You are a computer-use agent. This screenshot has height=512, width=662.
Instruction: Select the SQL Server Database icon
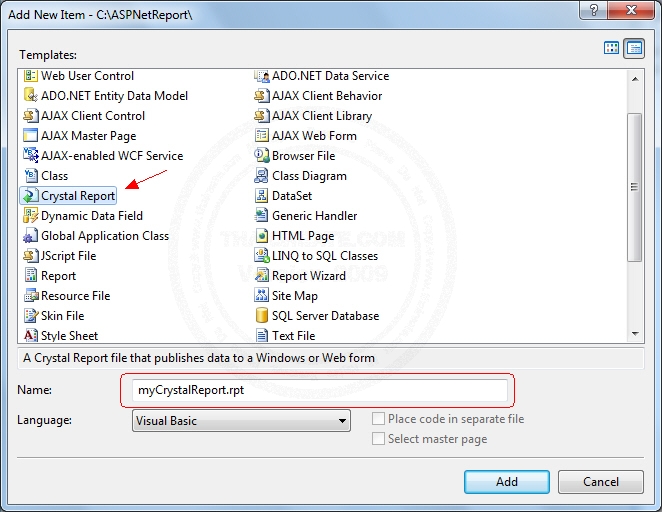(262, 316)
